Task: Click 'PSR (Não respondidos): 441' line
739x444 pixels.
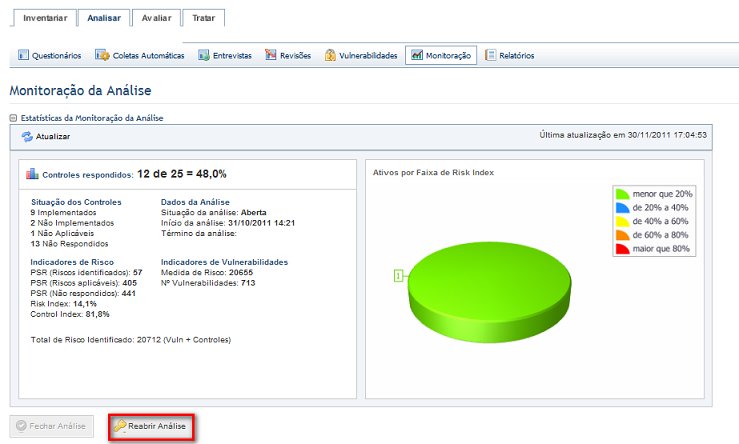Action: click(83, 293)
